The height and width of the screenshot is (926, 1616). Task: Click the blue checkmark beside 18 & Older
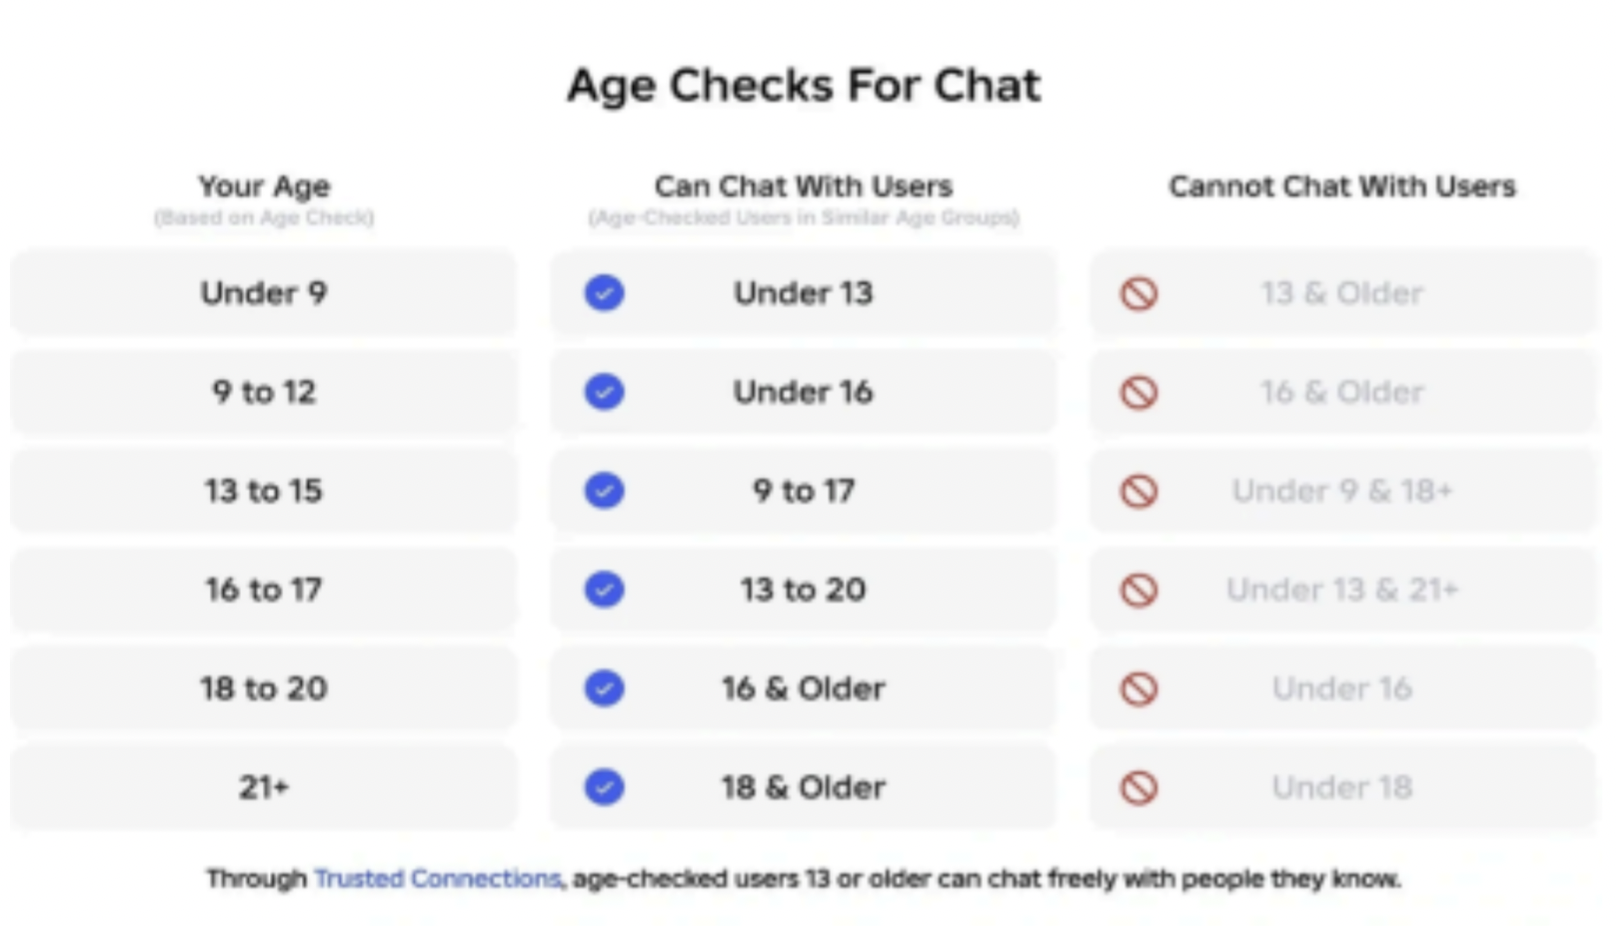(x=604, y=787)
